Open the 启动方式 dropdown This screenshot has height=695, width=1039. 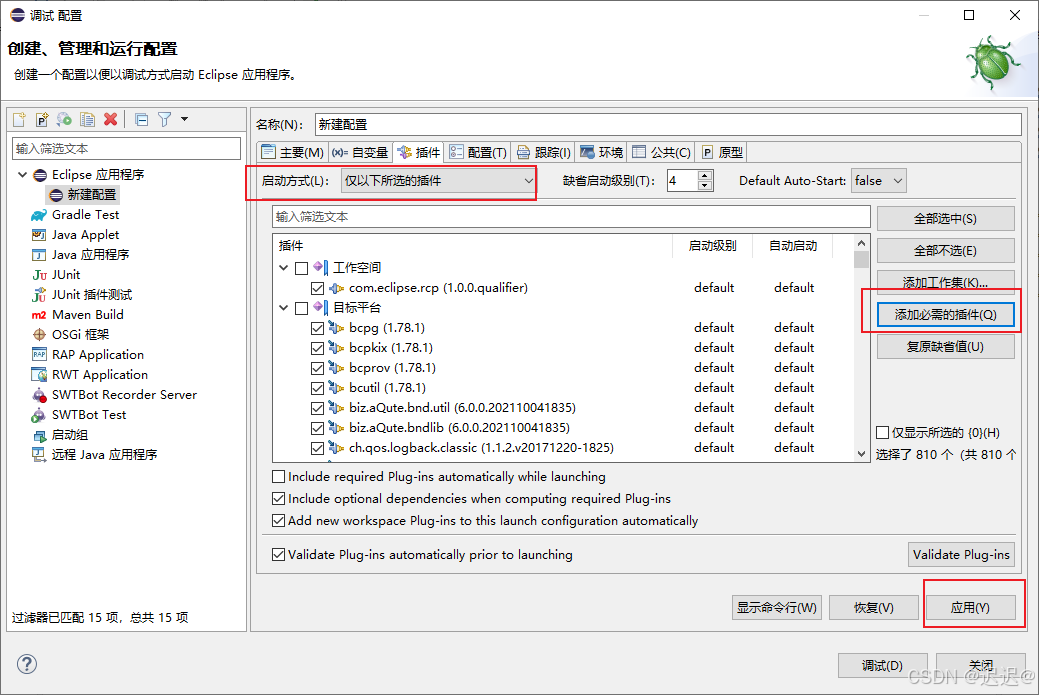click(x=438, y=180)
